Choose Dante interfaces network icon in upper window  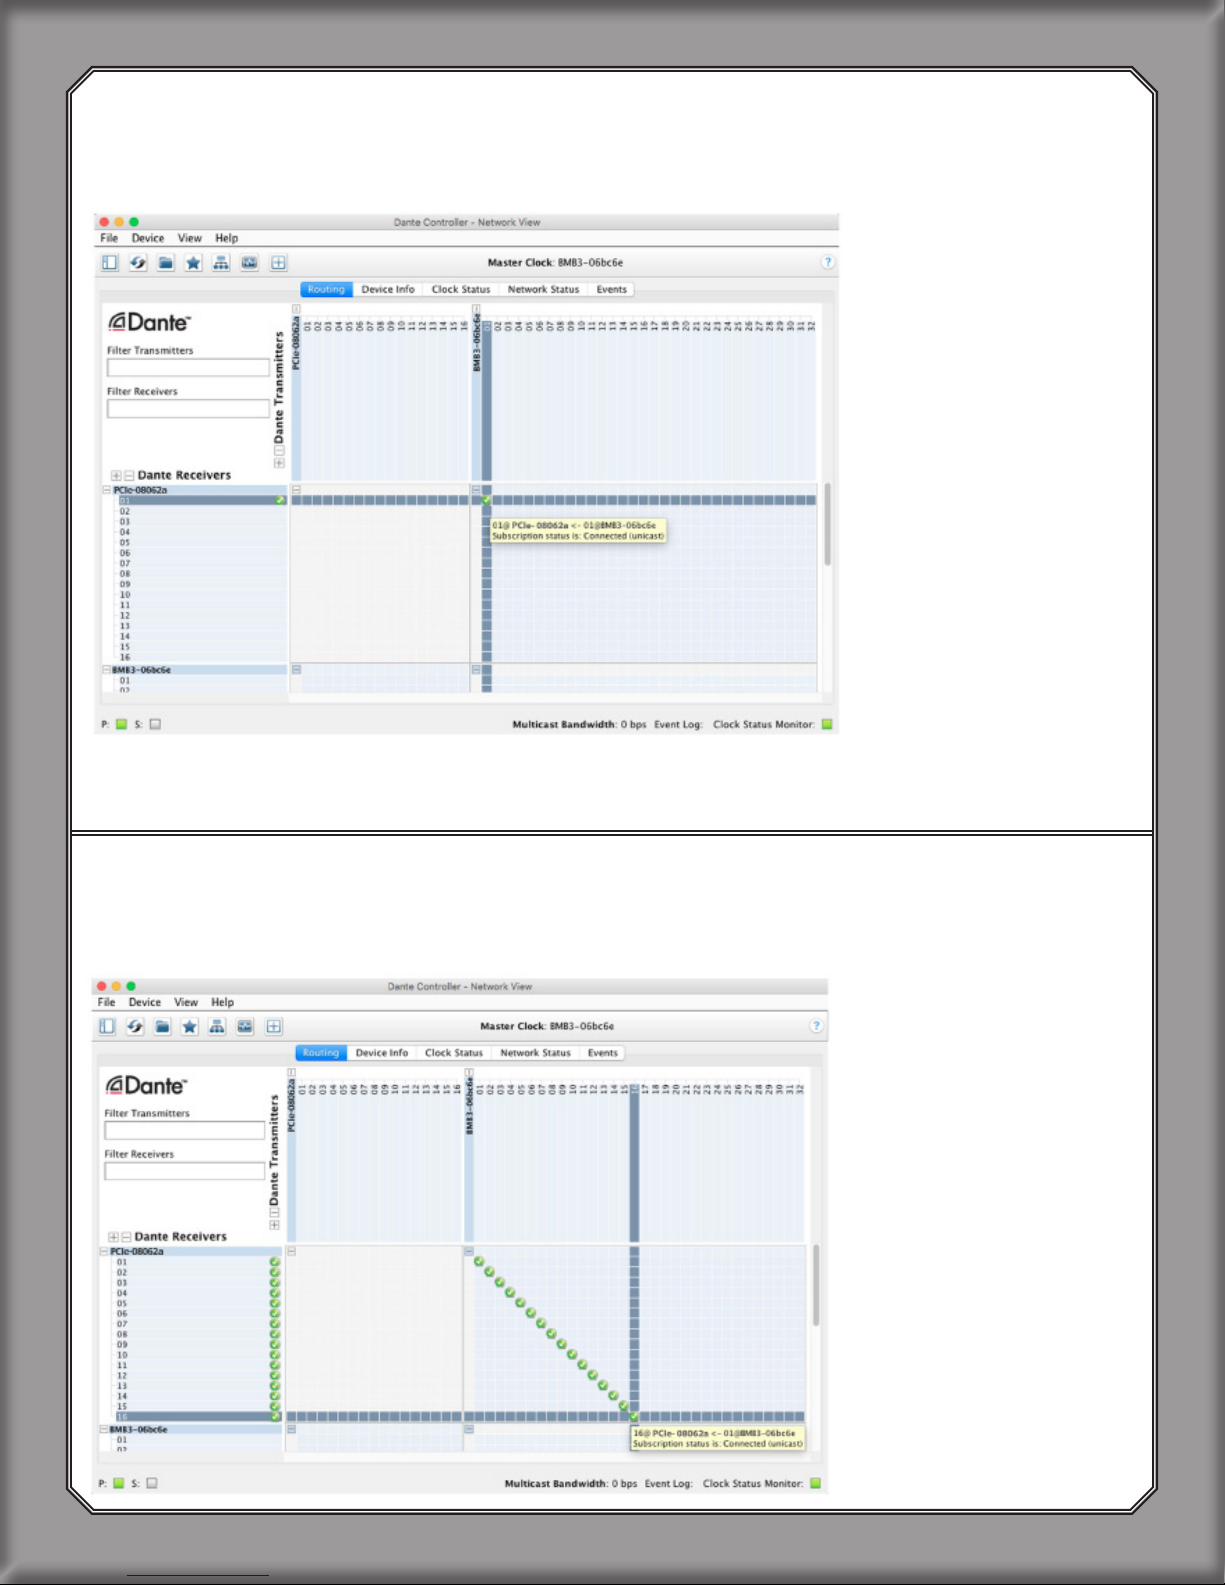coord(221,263)
